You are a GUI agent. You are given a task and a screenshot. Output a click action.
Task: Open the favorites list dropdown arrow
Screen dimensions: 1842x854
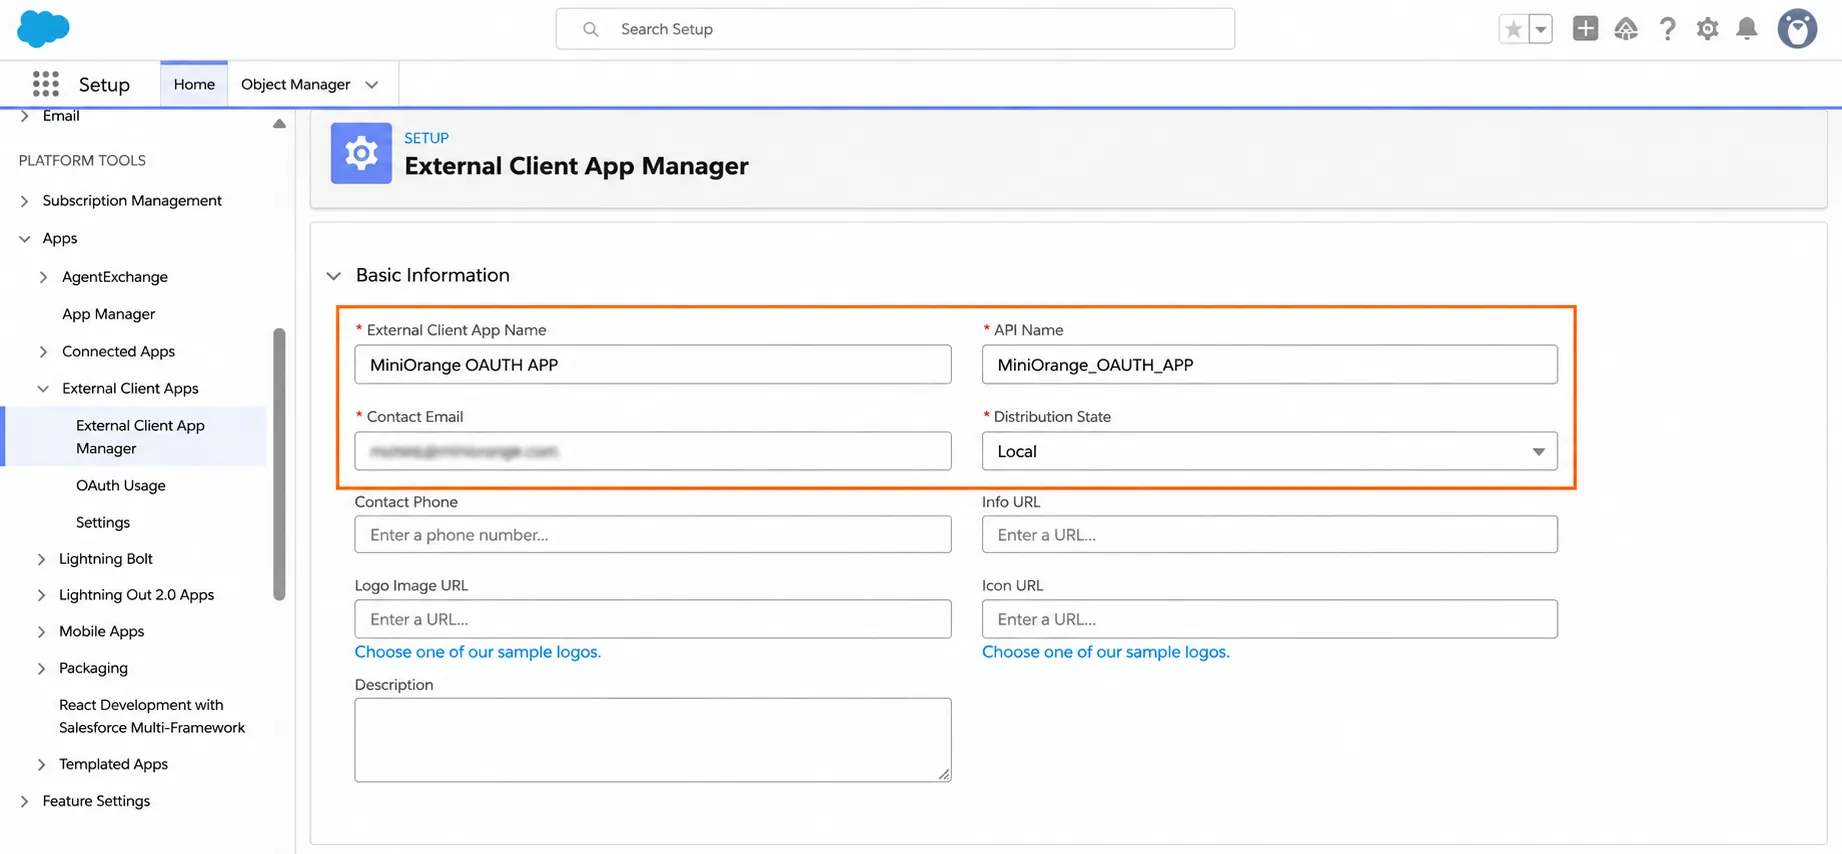(x=1541, y=29)
